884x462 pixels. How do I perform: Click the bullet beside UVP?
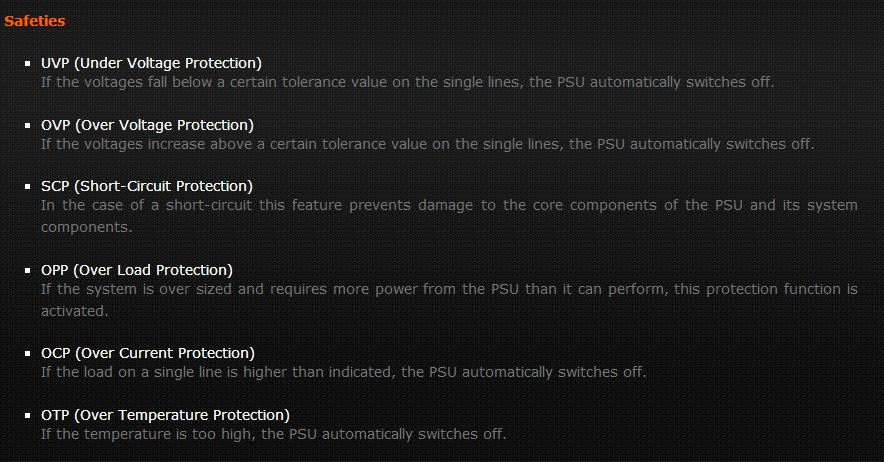click(29, 64)
